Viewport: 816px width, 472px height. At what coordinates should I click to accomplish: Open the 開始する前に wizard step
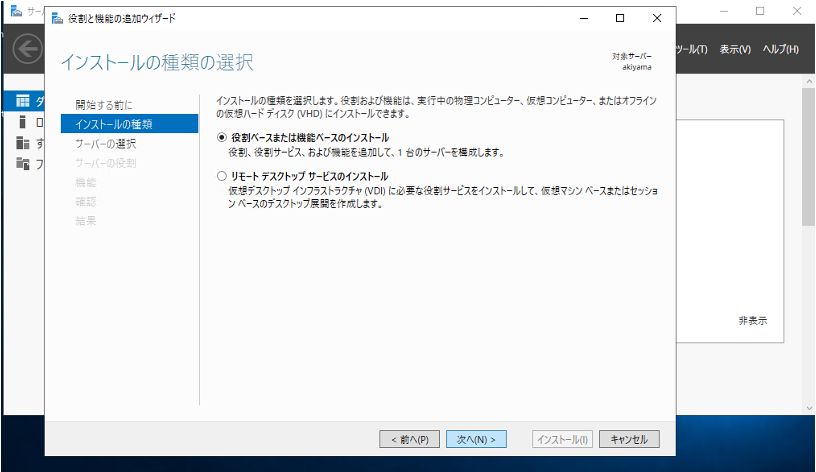coord(104,105)
